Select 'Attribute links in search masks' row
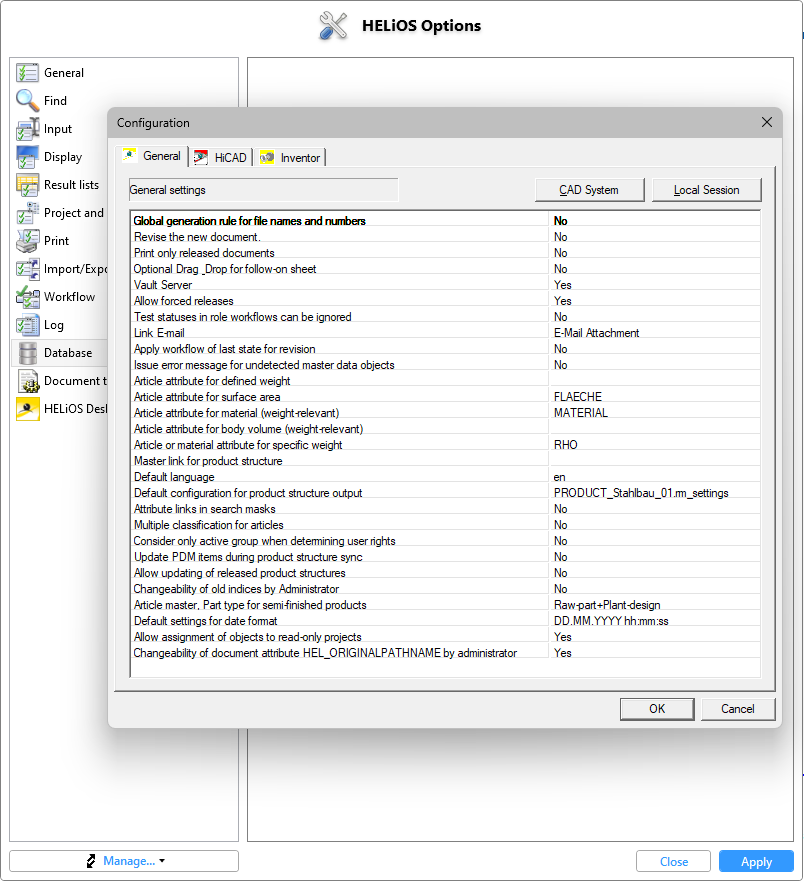This screenshot has width=804, height=882. [x=445, y=509]
